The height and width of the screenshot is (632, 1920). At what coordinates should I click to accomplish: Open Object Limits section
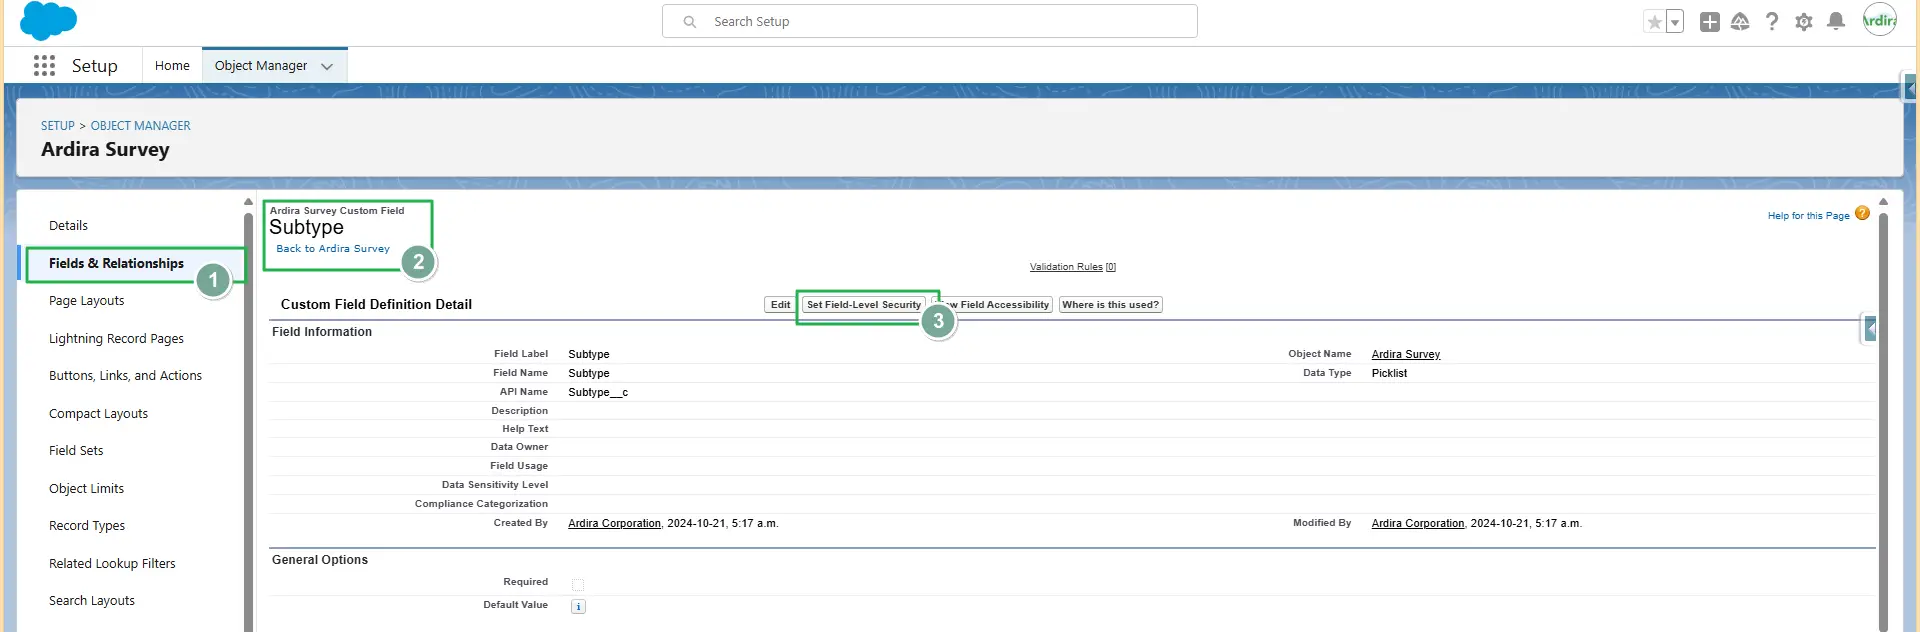86,489
